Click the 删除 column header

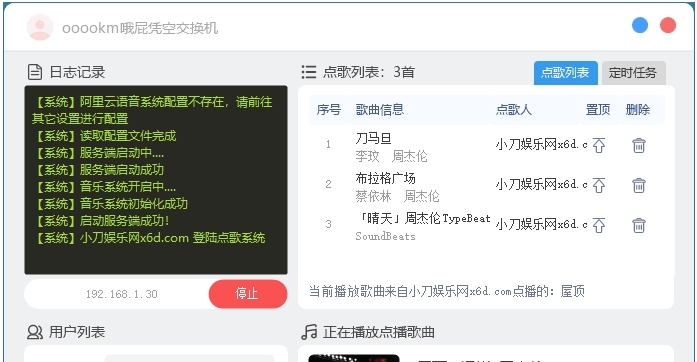[x=638, y=109]
